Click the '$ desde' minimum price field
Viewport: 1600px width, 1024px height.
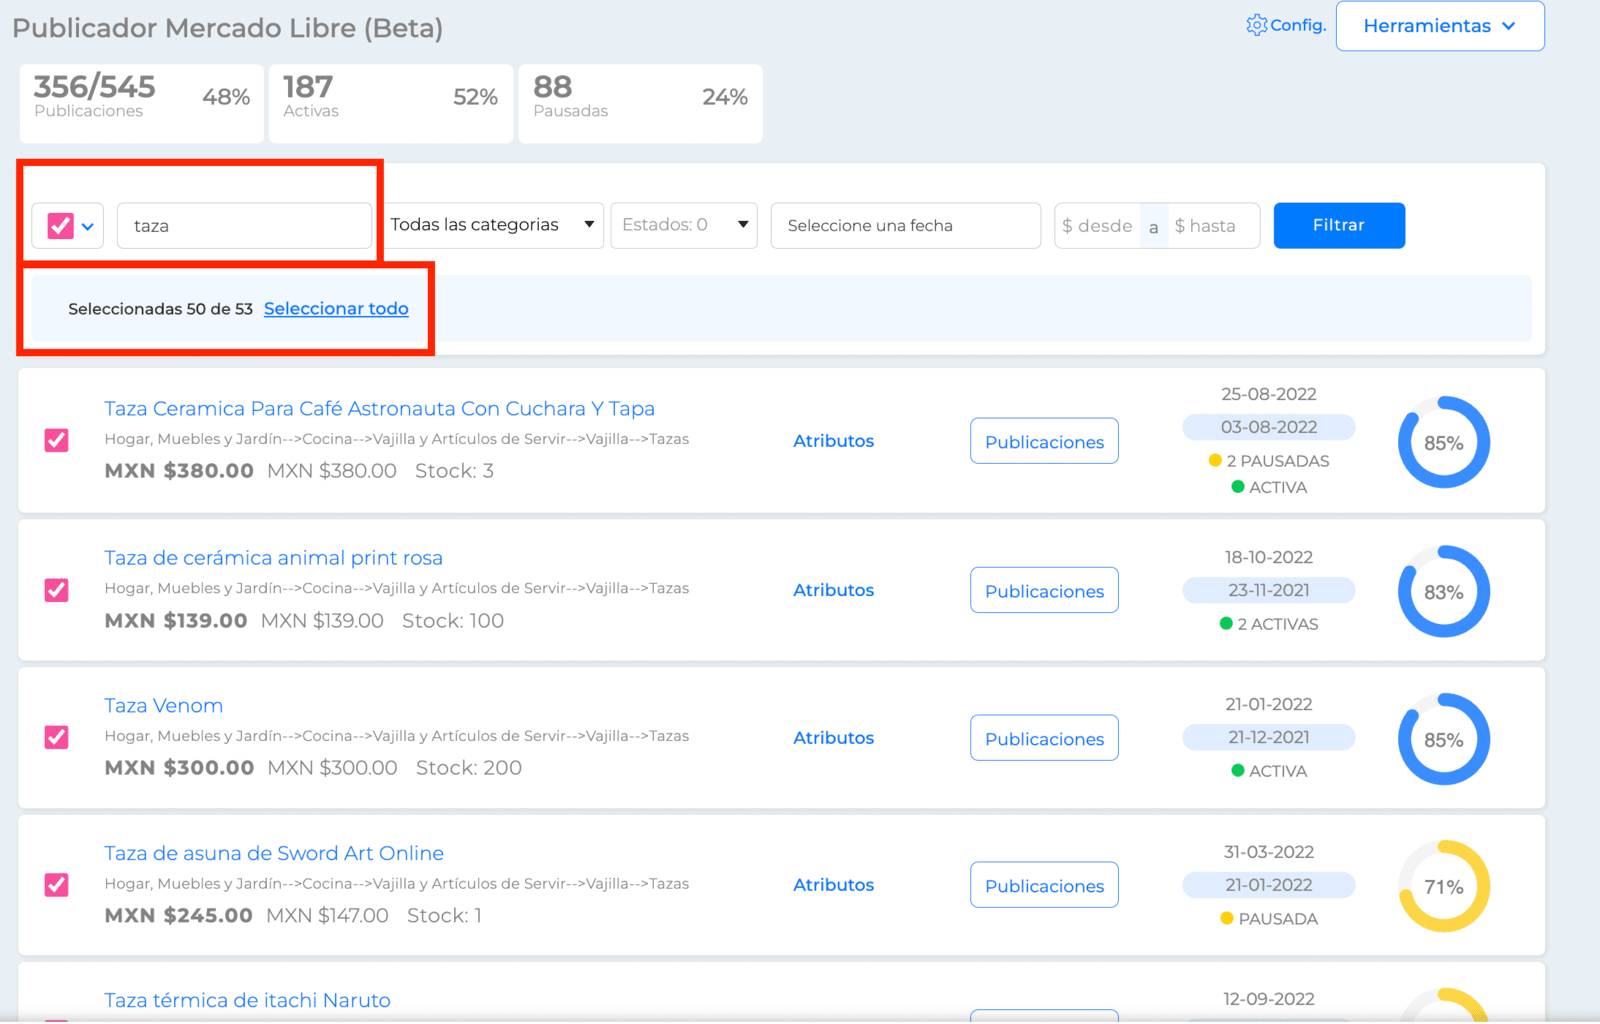[x=1097, y=226]
